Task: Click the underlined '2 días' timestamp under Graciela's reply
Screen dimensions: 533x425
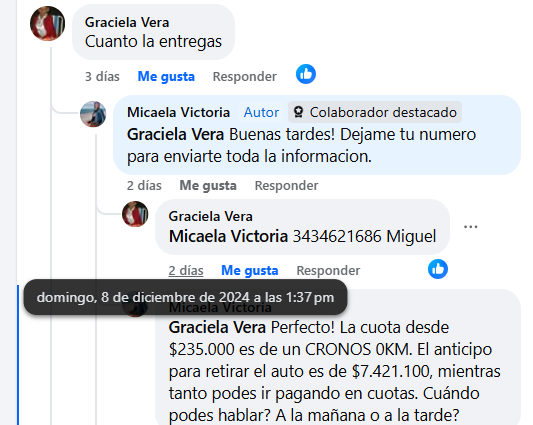Action: click(186, 271)
